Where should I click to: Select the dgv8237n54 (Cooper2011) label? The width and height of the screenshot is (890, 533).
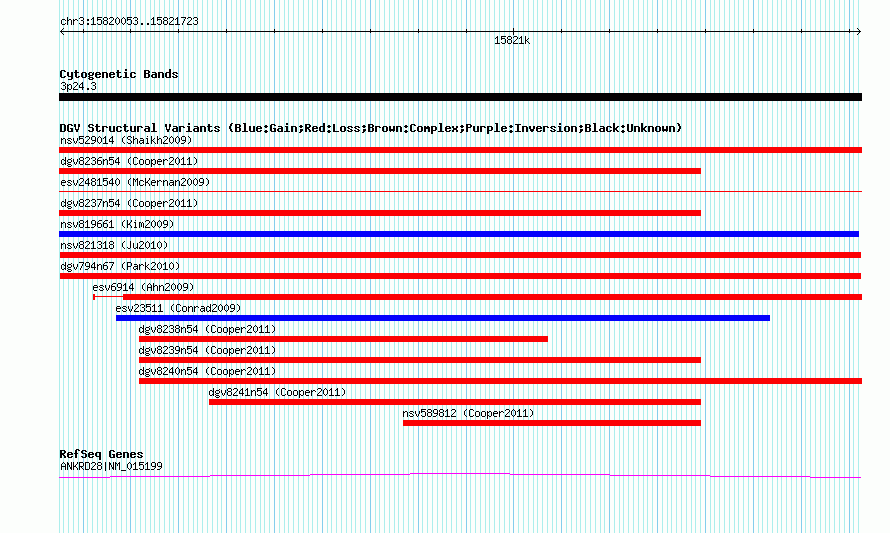[129, 203]
